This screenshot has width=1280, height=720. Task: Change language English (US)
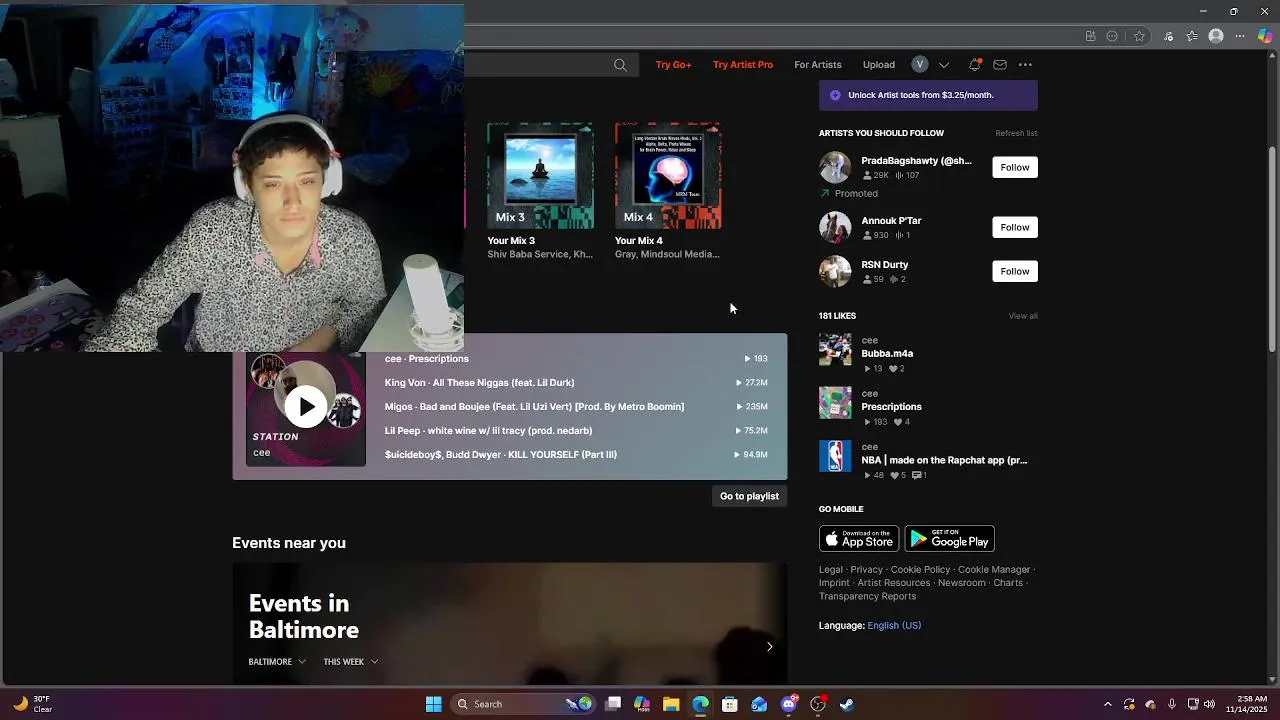(894, 626)
